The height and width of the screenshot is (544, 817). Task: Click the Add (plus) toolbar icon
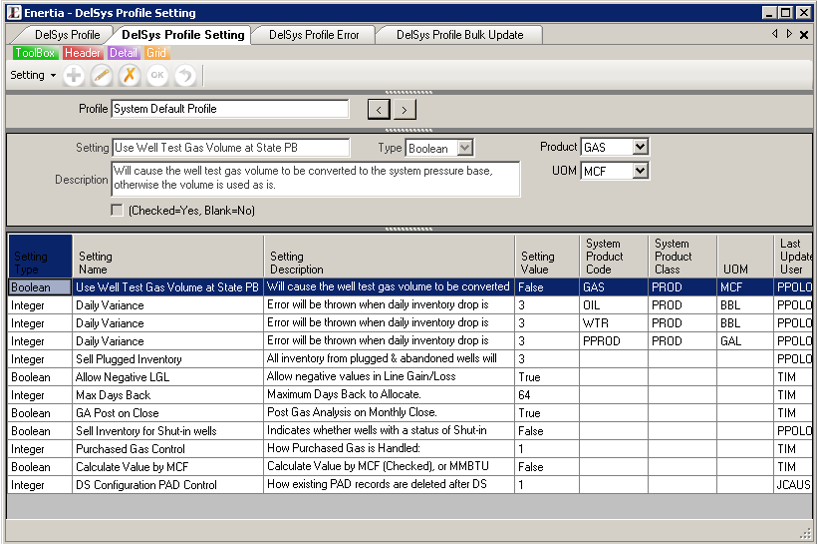tap(73, 76)
